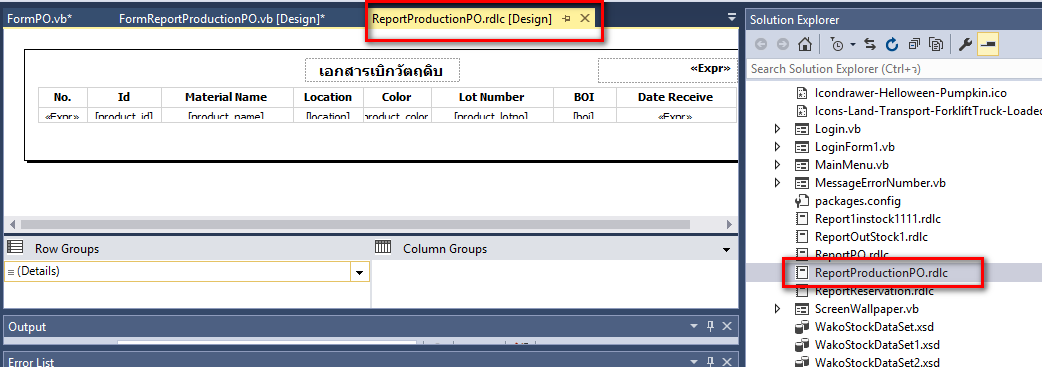The width and height of the screenshot is (1042, 367).
Task: Click the Home icon in Solution Explorer
Action: pyautogui.click(x=805, y=45)
